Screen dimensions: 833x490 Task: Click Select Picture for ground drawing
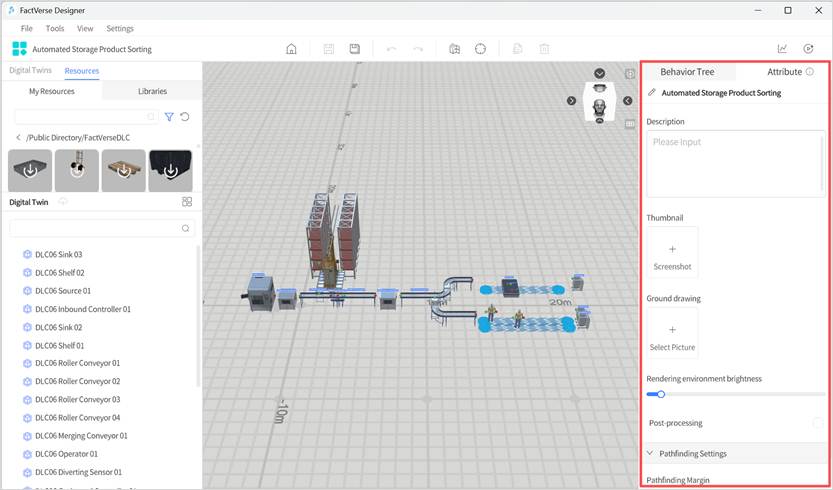click(672, 334)
